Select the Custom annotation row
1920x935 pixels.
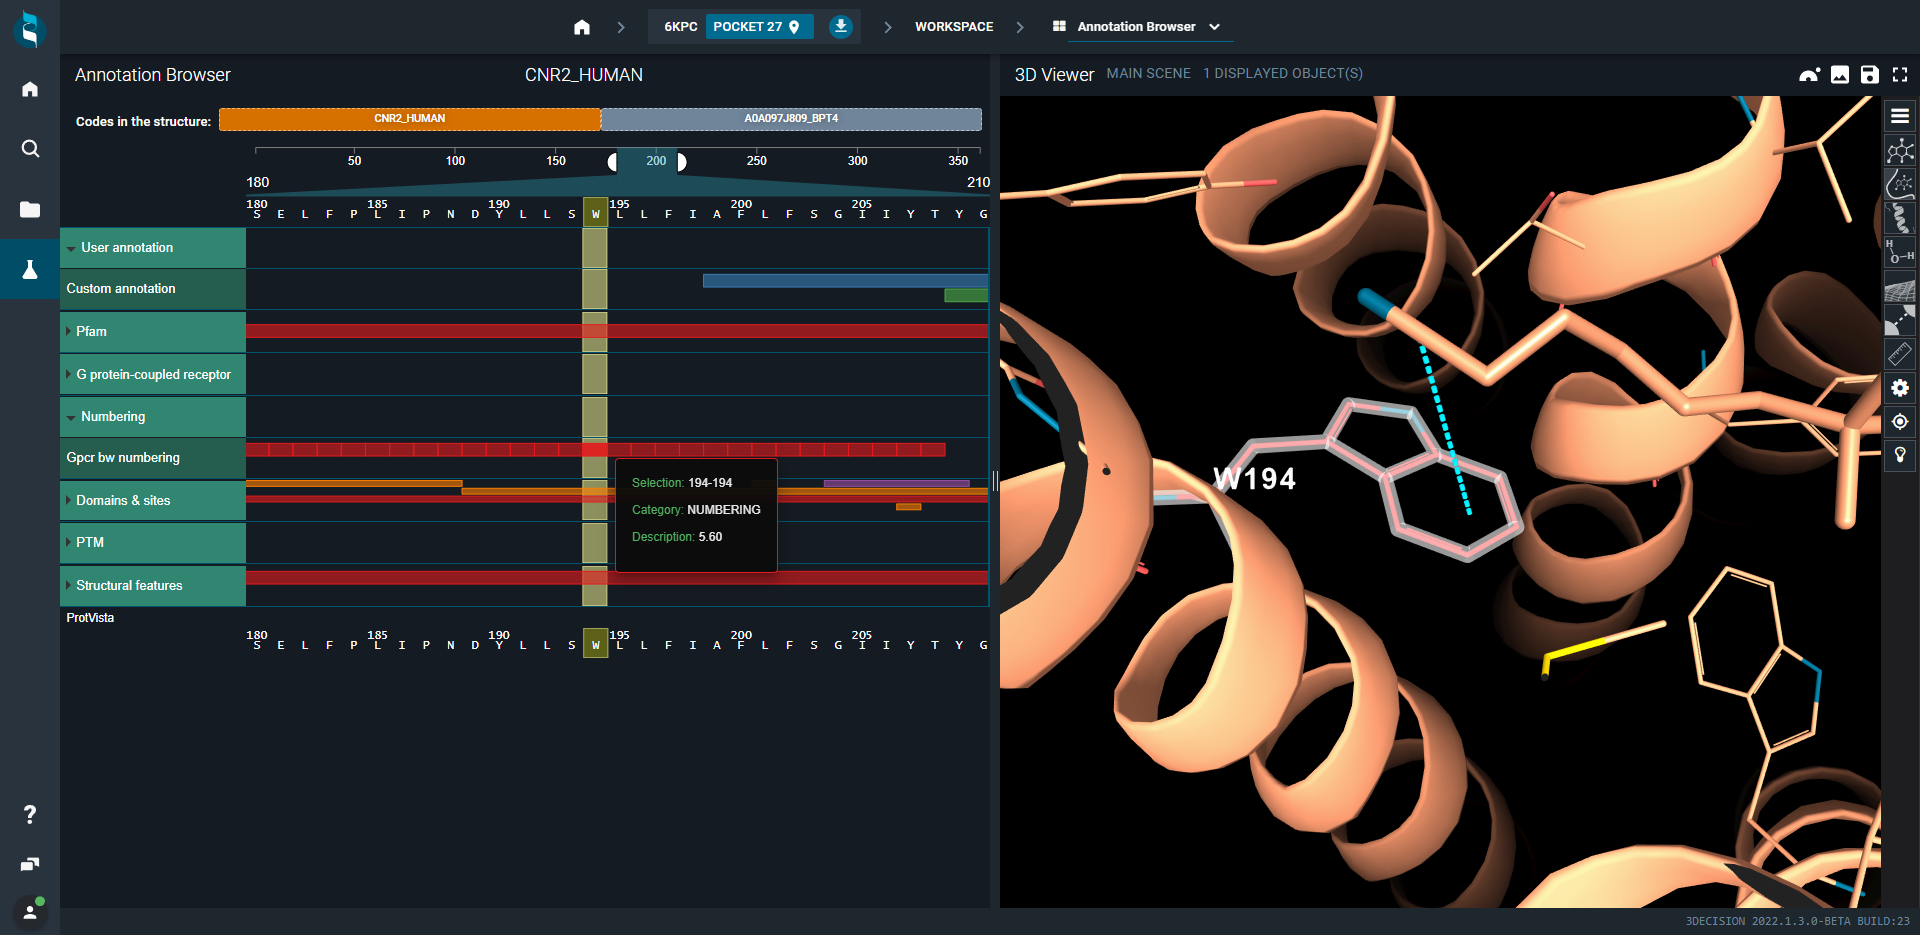click(x=153, y=289)
